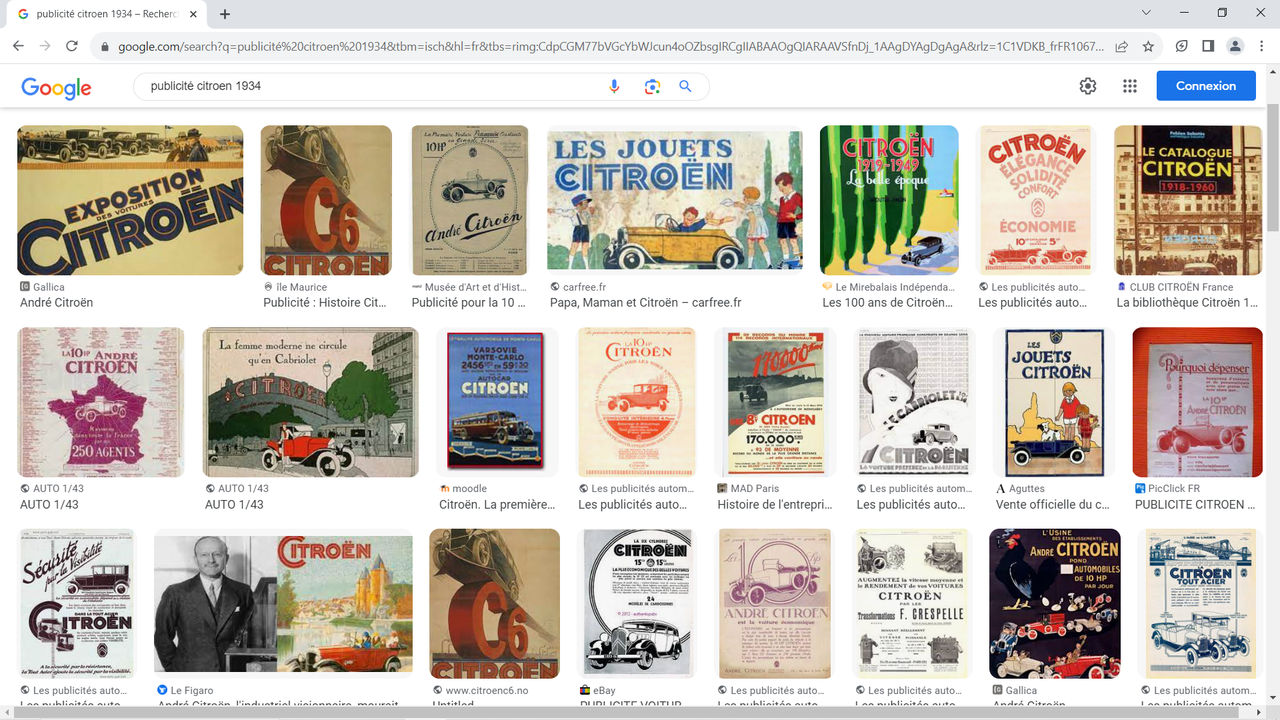View site information via the padlock icon

click(104, 46)
